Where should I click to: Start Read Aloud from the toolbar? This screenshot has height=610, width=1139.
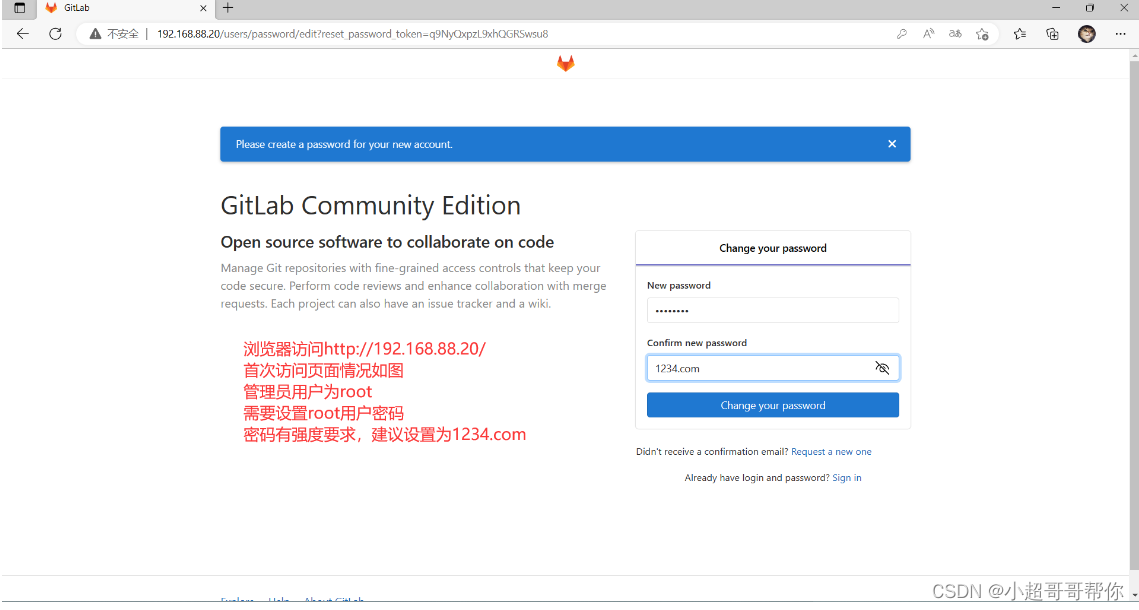[928, 33]
